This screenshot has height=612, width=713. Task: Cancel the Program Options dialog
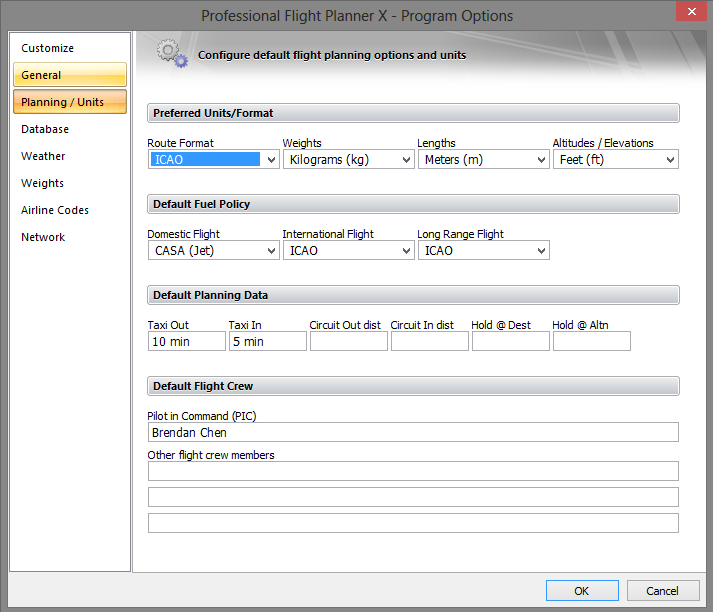click(x=663, y=591)
